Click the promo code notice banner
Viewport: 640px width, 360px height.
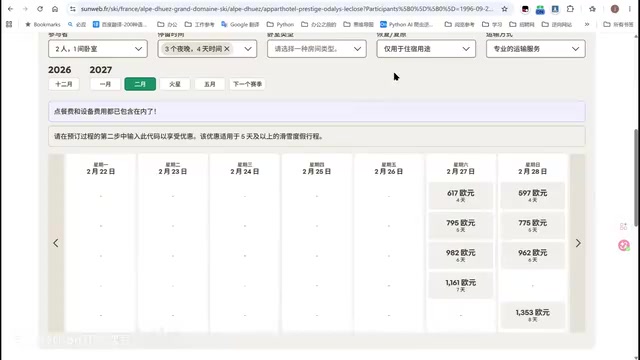click(317, 136)
